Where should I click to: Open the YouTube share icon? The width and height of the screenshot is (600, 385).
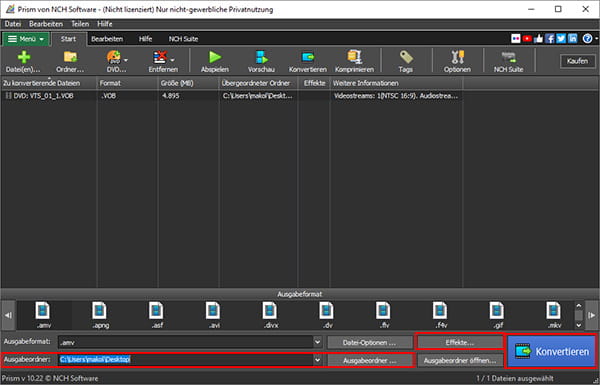(x=527, y=39)
